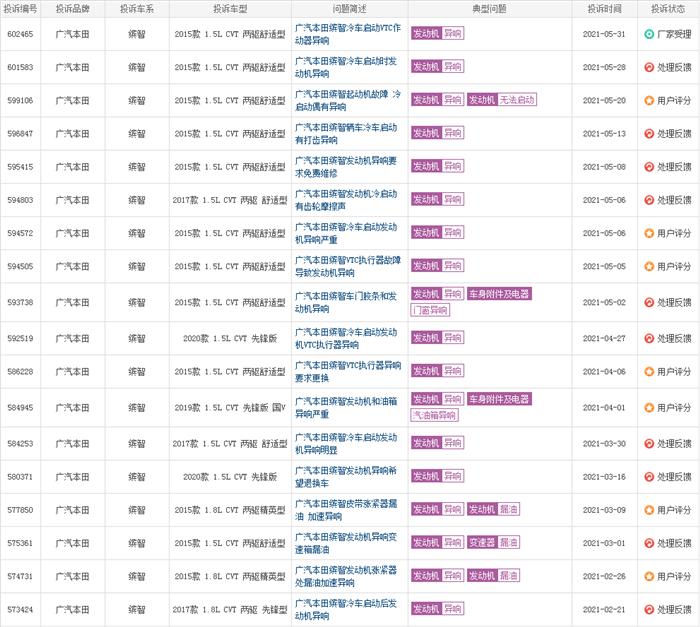Click the 发动机 漏油 tag in row 577850
The width and height of the screenshot is (700, 627).
tap(493, 509)
